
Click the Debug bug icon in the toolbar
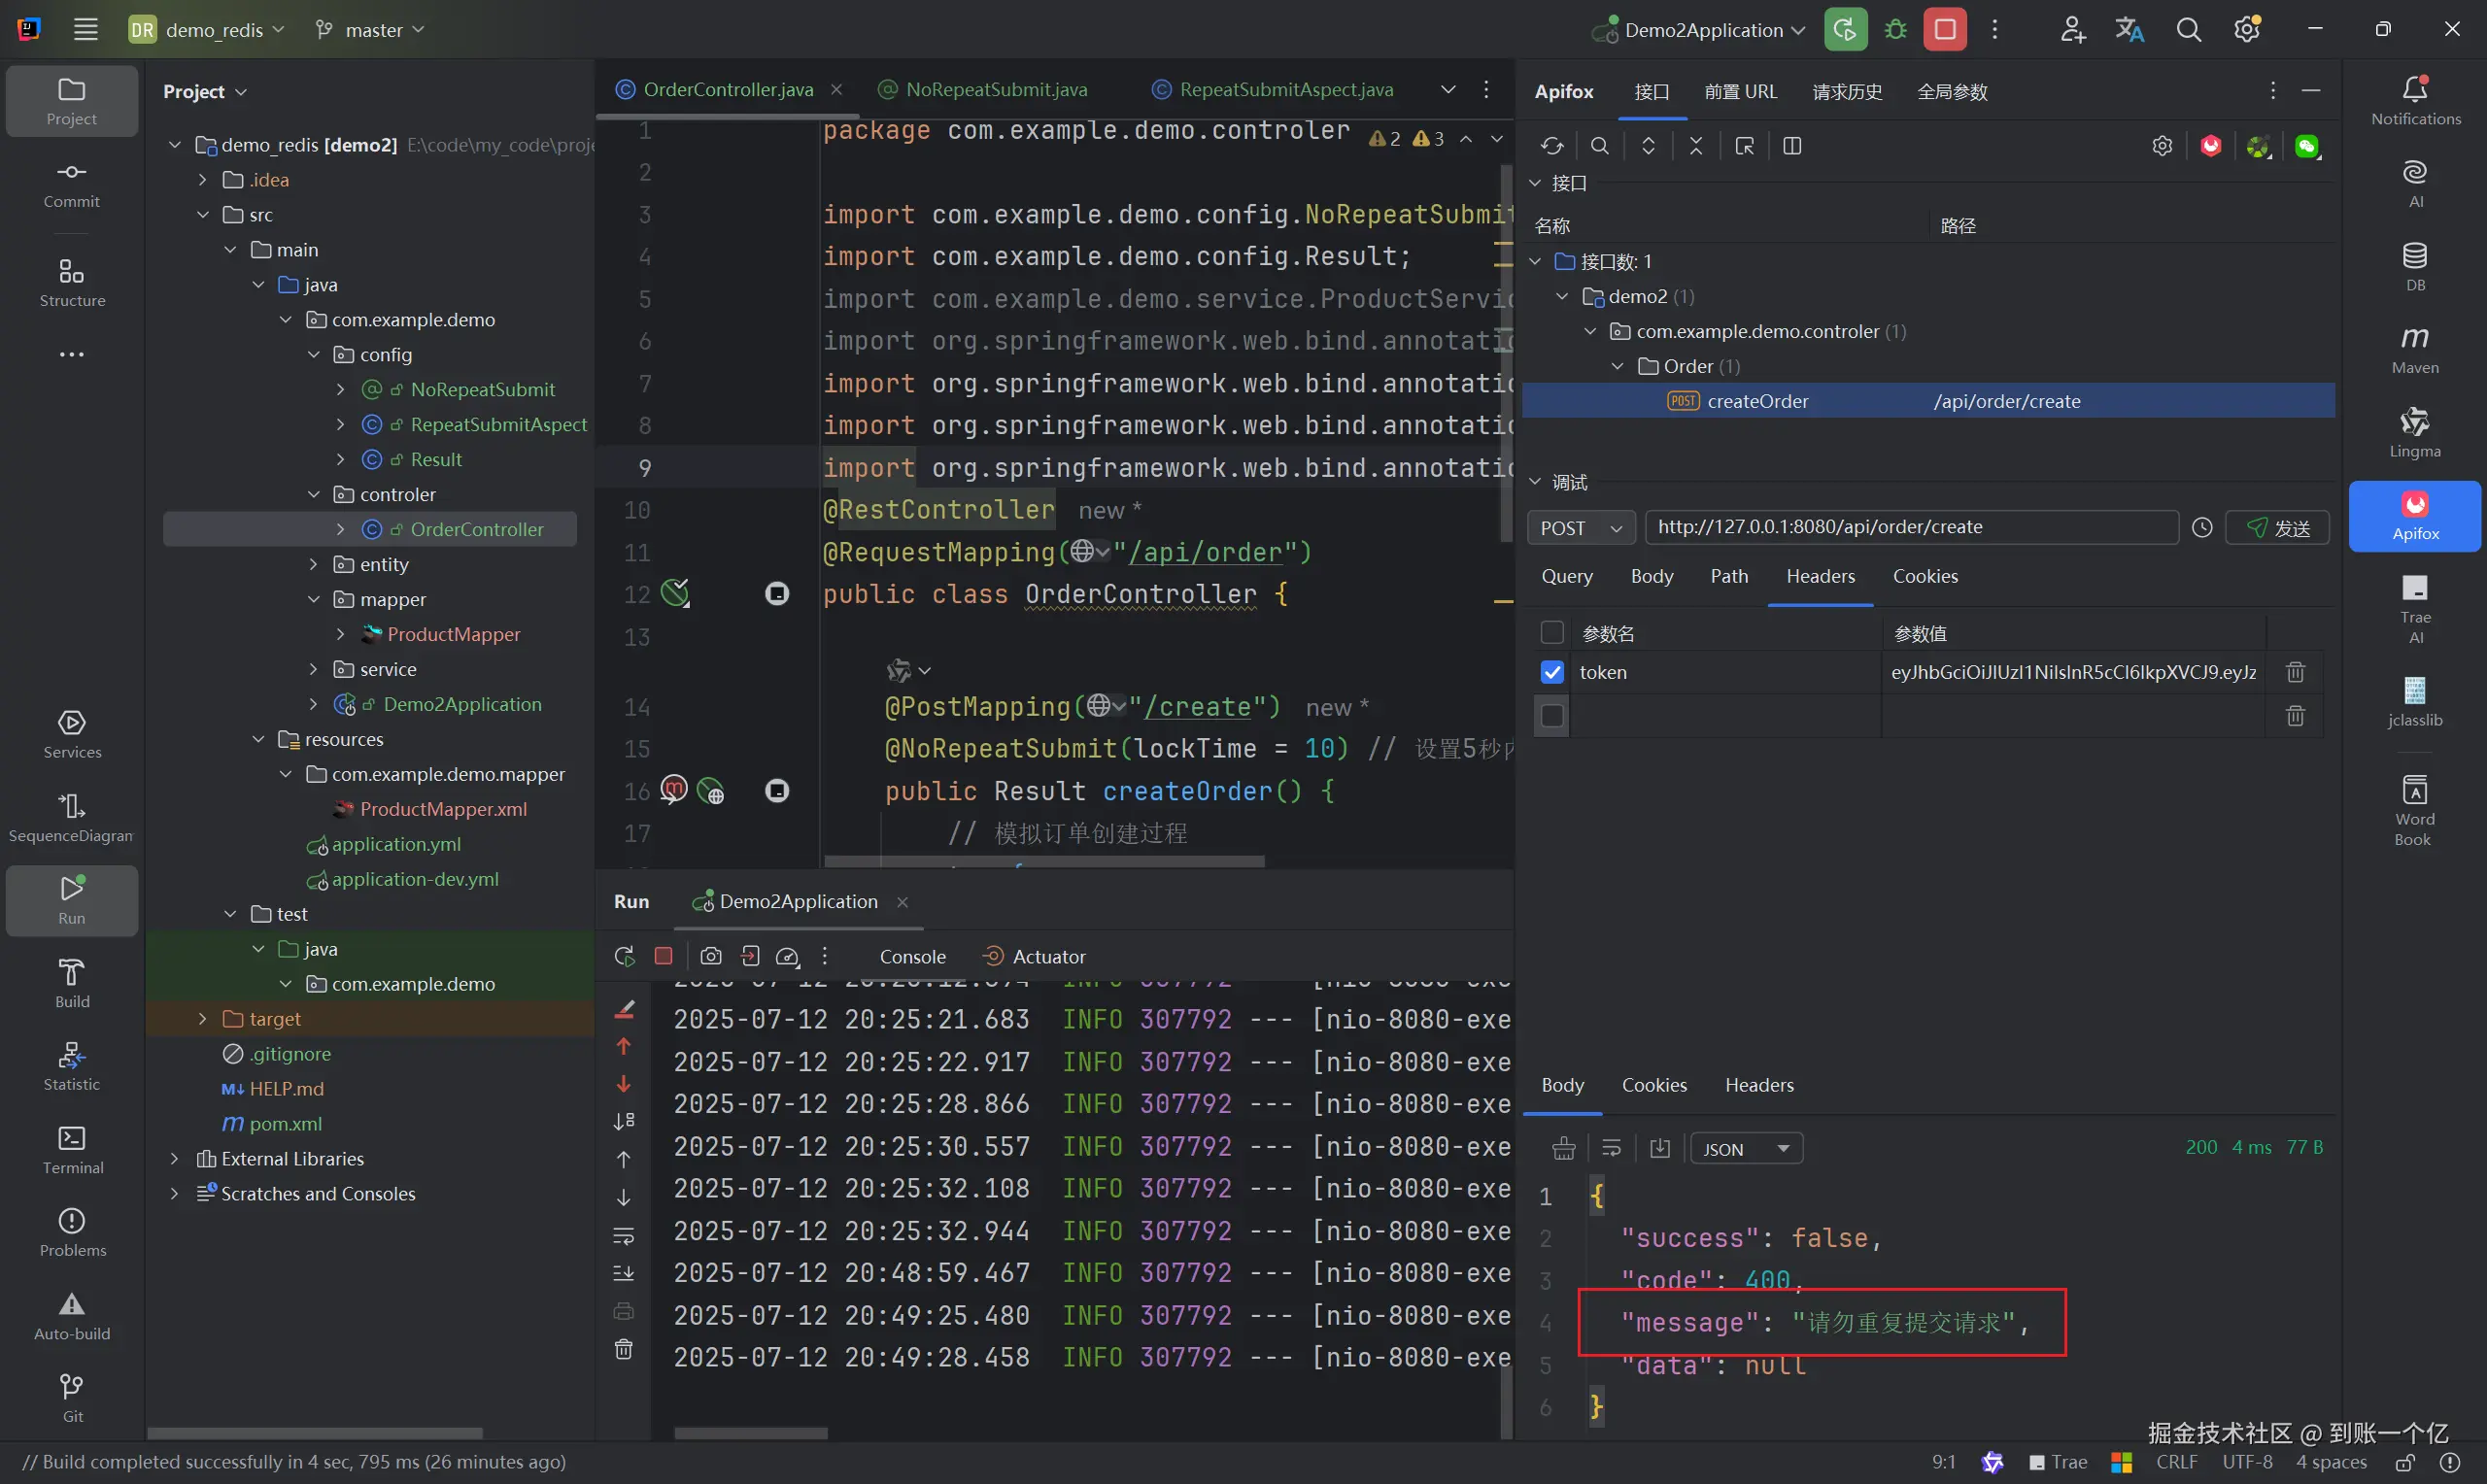pyautogui.click(x=1895, y=30)
